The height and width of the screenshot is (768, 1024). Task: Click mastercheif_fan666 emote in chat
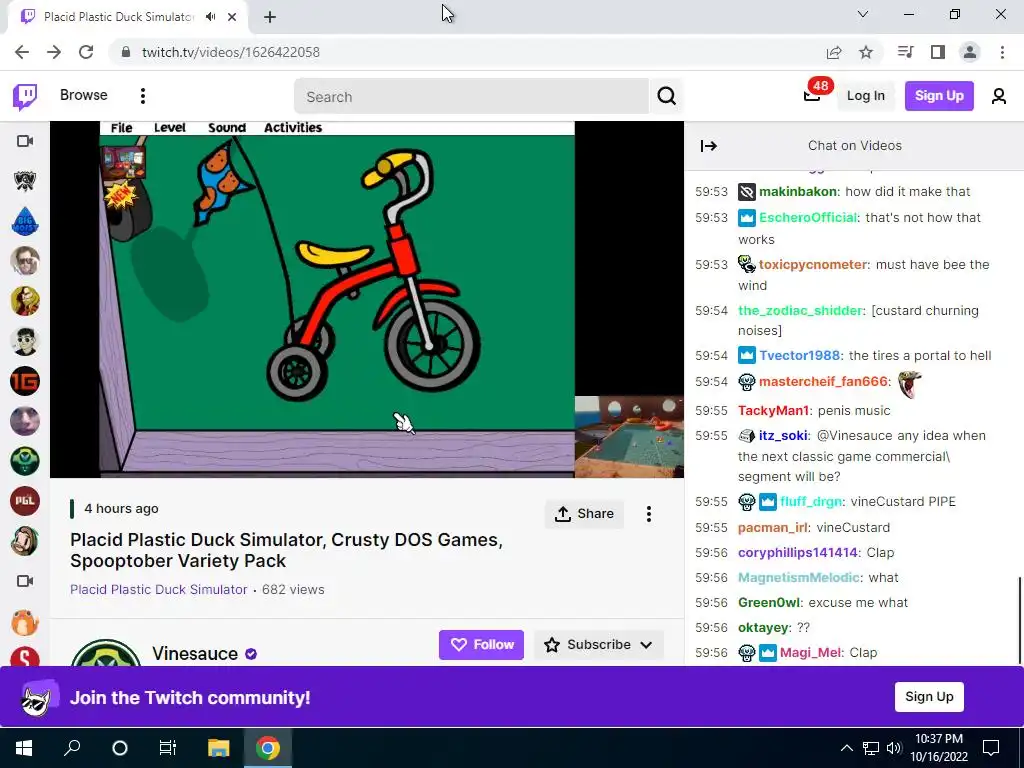click(909, 384)
